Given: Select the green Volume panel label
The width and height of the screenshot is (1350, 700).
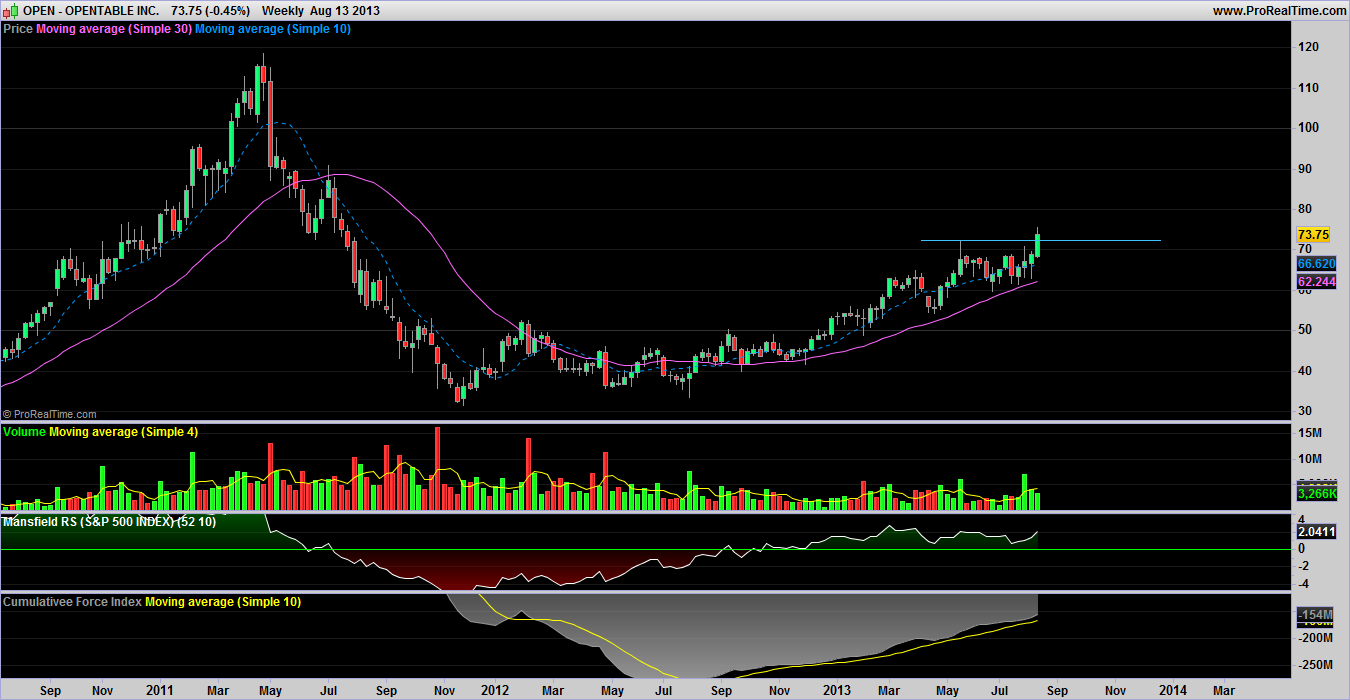Looking at the screenshot, I should tap(24, 432).
